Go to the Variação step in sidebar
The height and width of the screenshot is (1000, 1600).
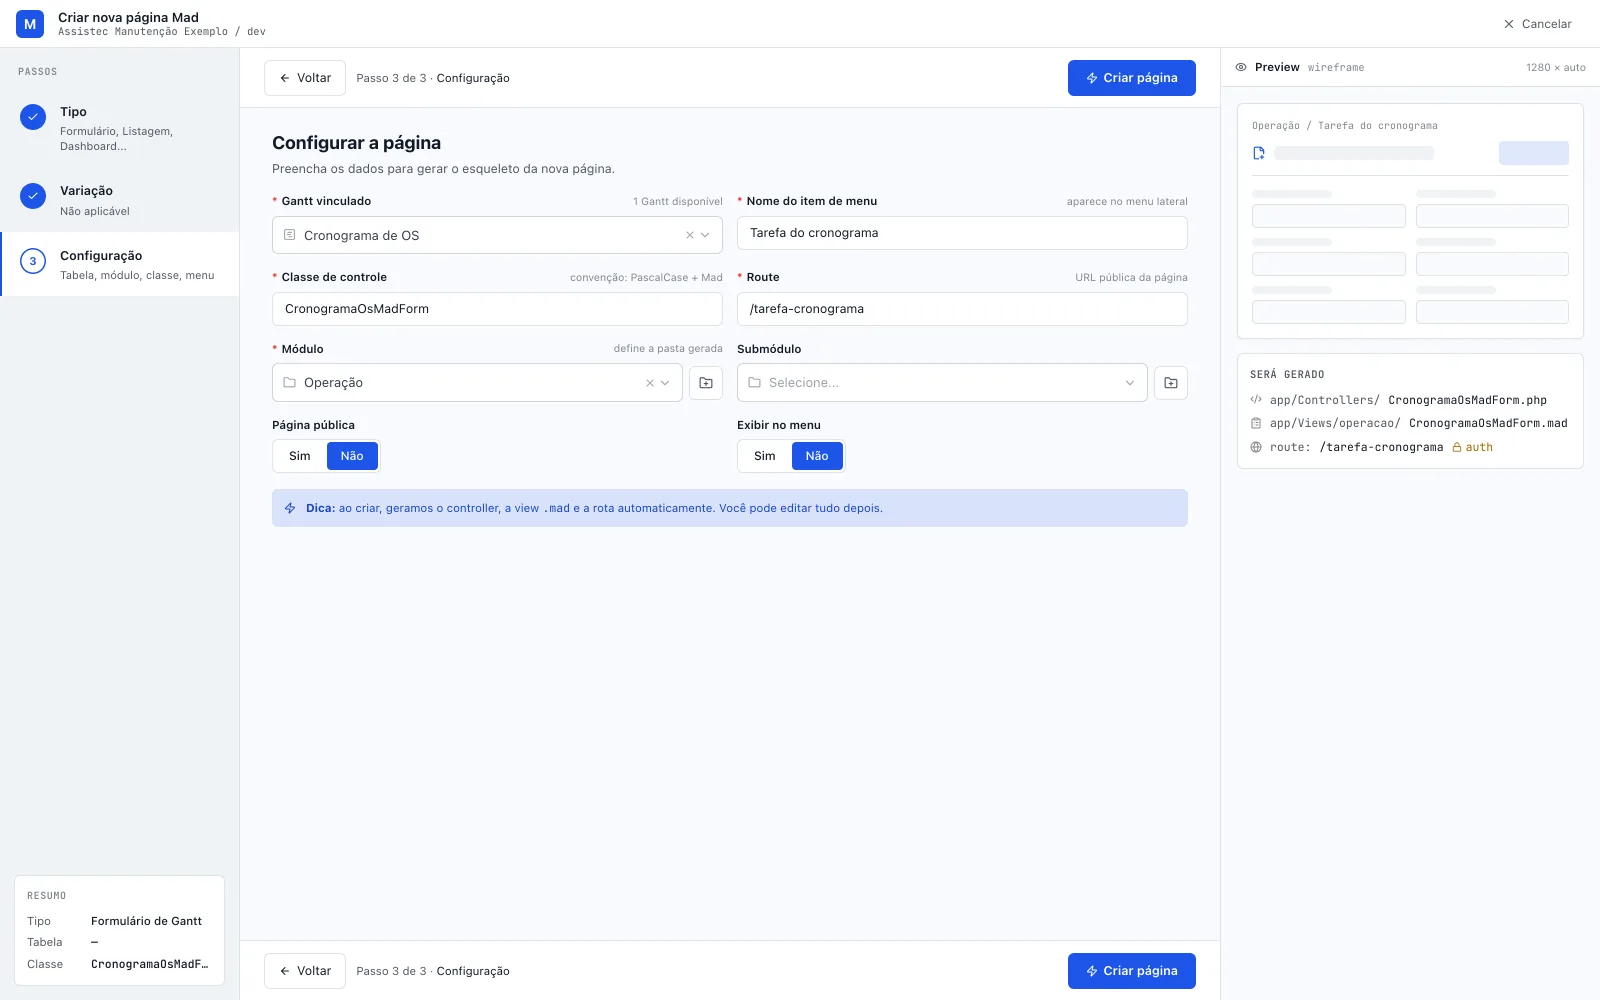click(x=120, y=200)
